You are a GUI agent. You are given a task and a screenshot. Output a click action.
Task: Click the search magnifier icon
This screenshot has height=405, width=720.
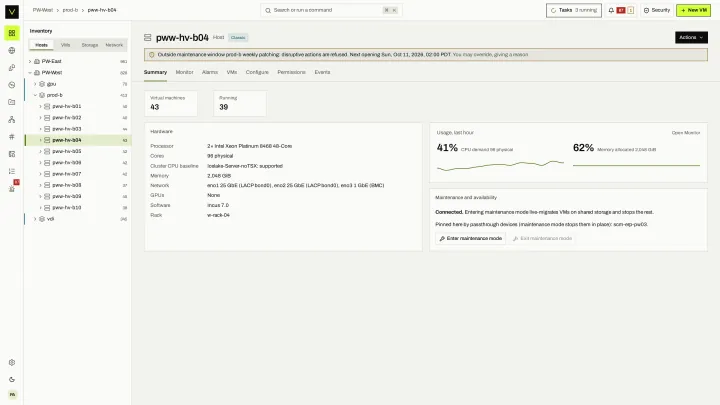point(268,10)
